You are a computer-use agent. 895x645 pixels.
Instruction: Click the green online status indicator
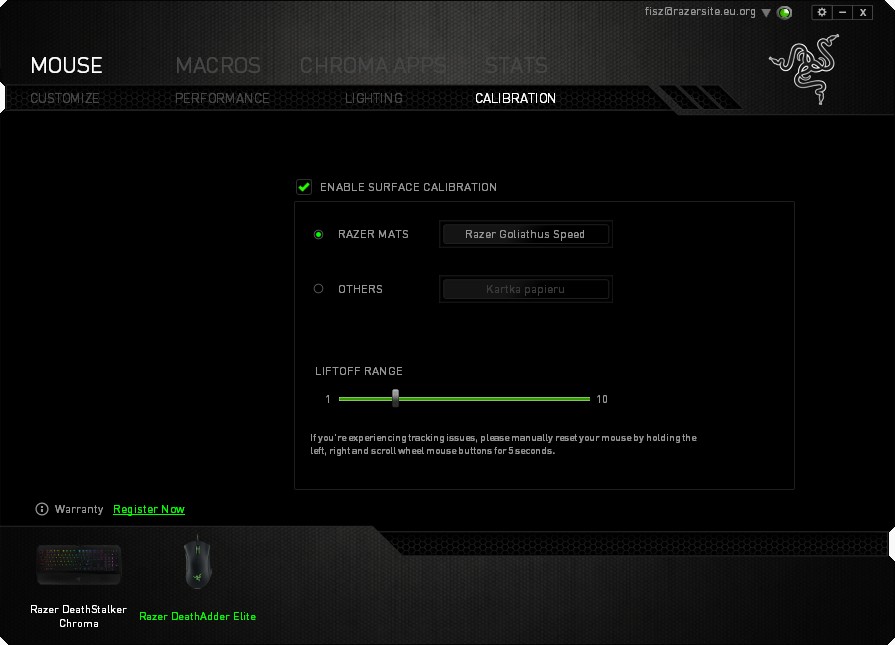pyautogui.click(x=785, y=13)
